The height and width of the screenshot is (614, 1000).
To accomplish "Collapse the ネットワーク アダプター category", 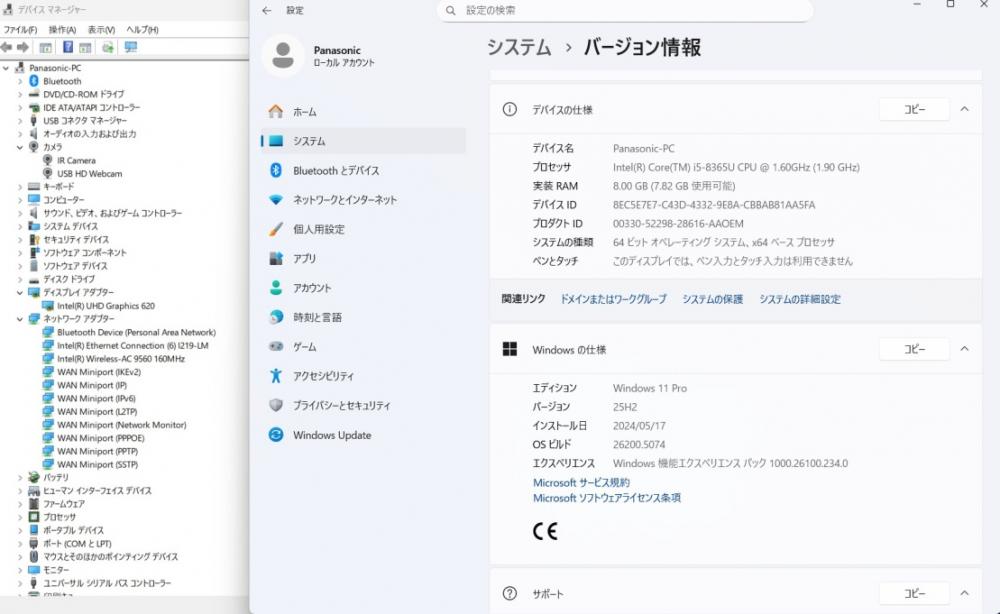I will click(x=20, y=319).
